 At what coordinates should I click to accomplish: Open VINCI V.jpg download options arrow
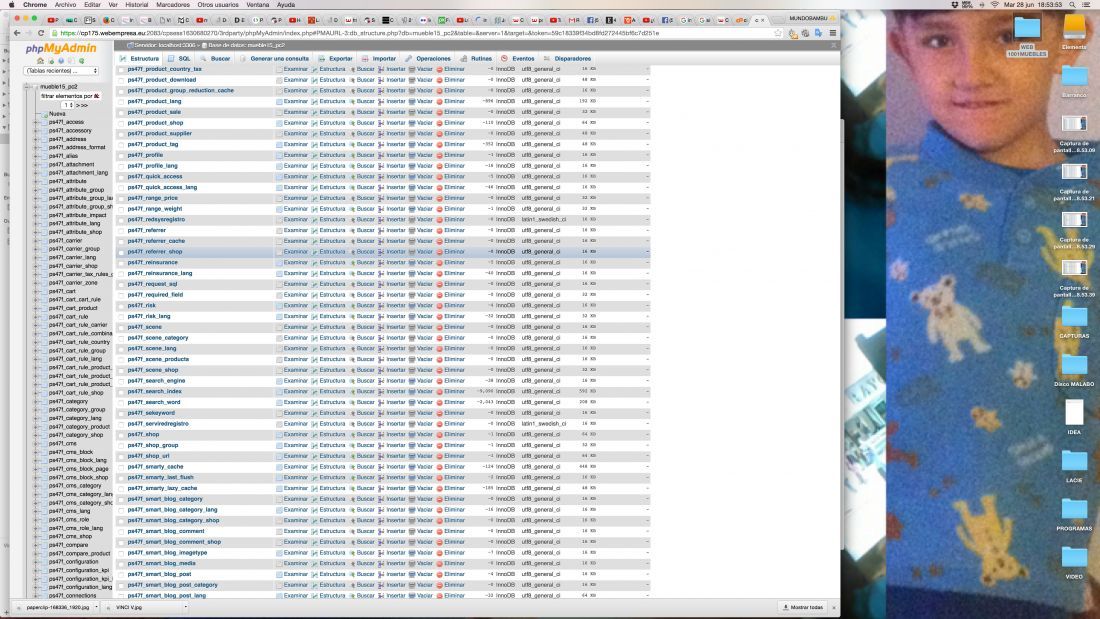(x=185, y=607)
